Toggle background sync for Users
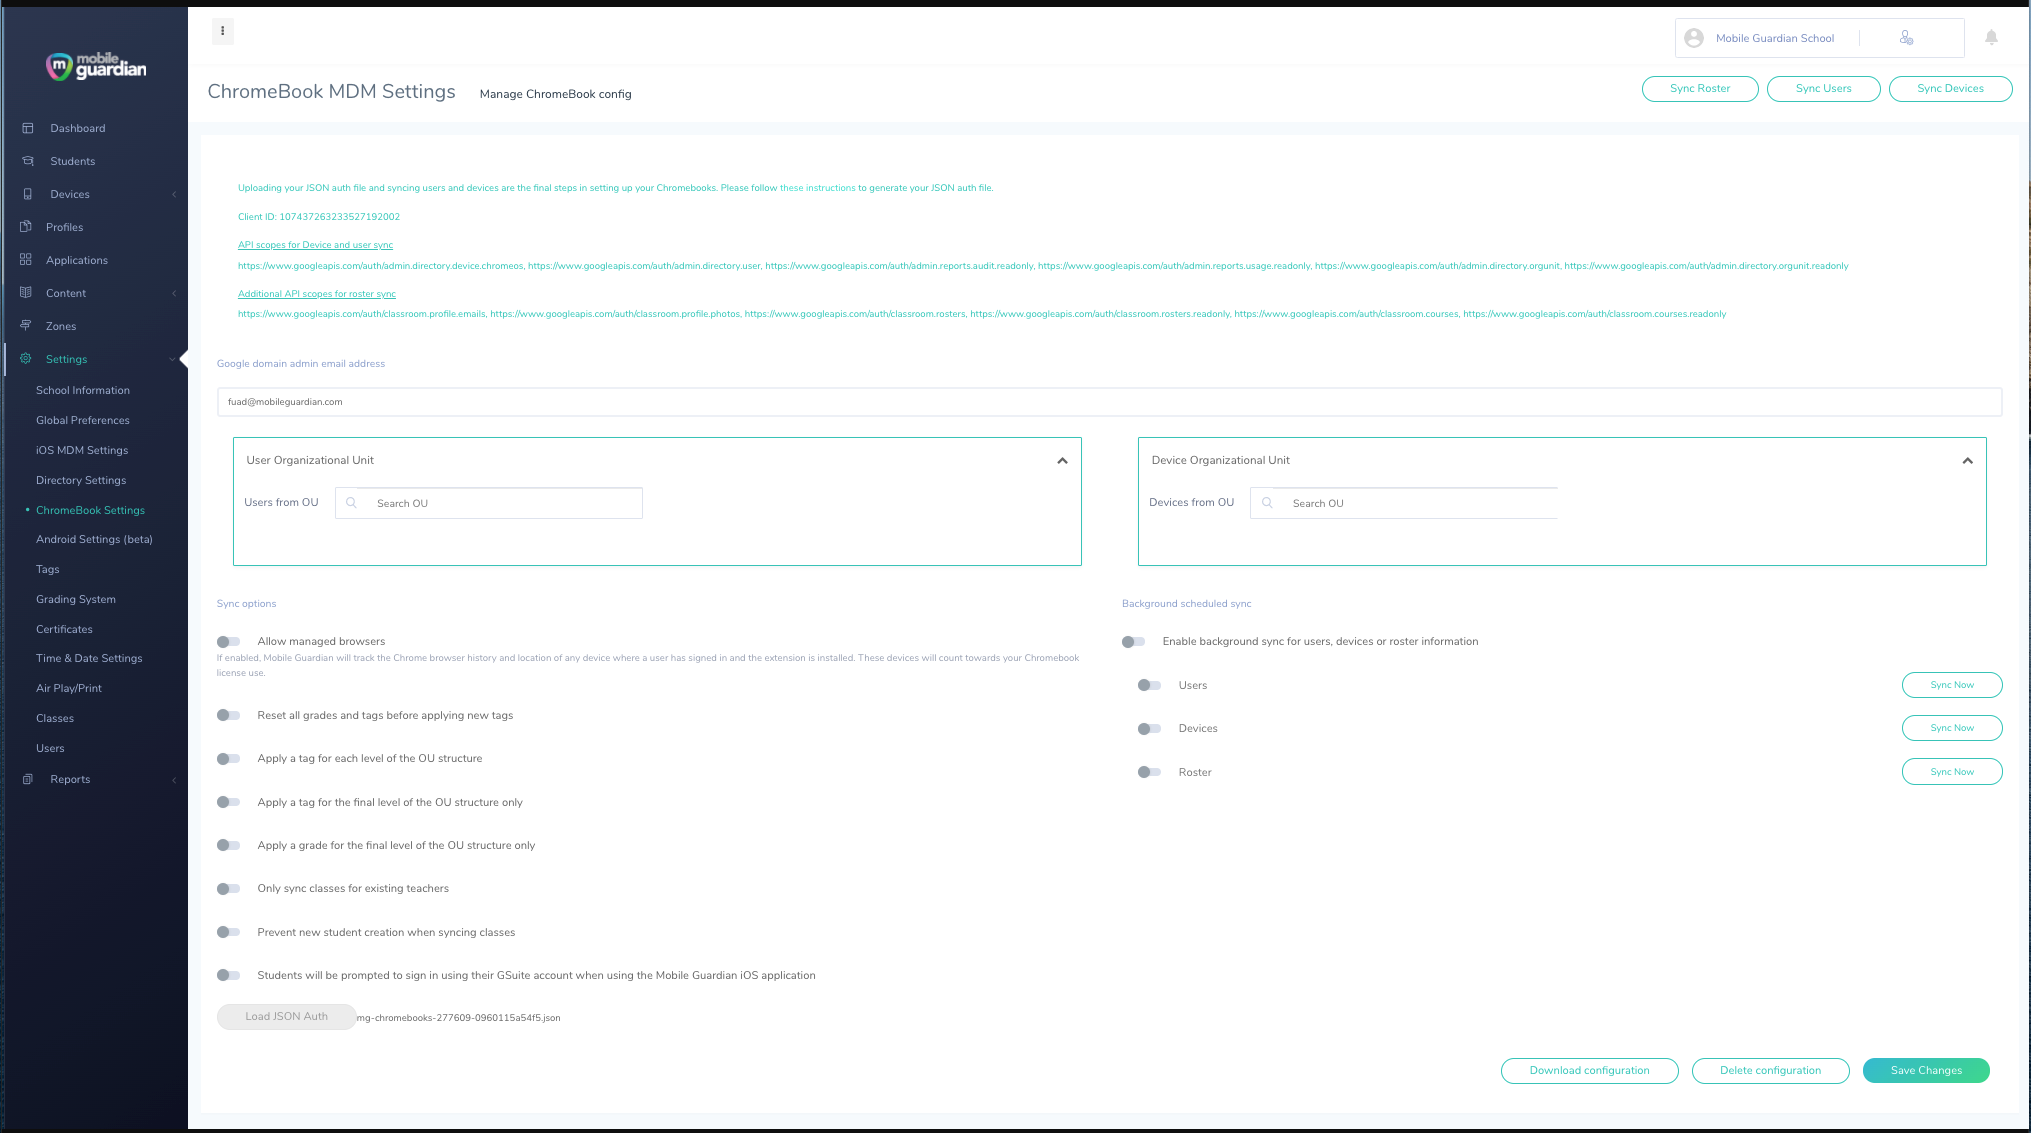Image resolution: width=2031 pixels, height=1133 pixels. coord(1149,685)
